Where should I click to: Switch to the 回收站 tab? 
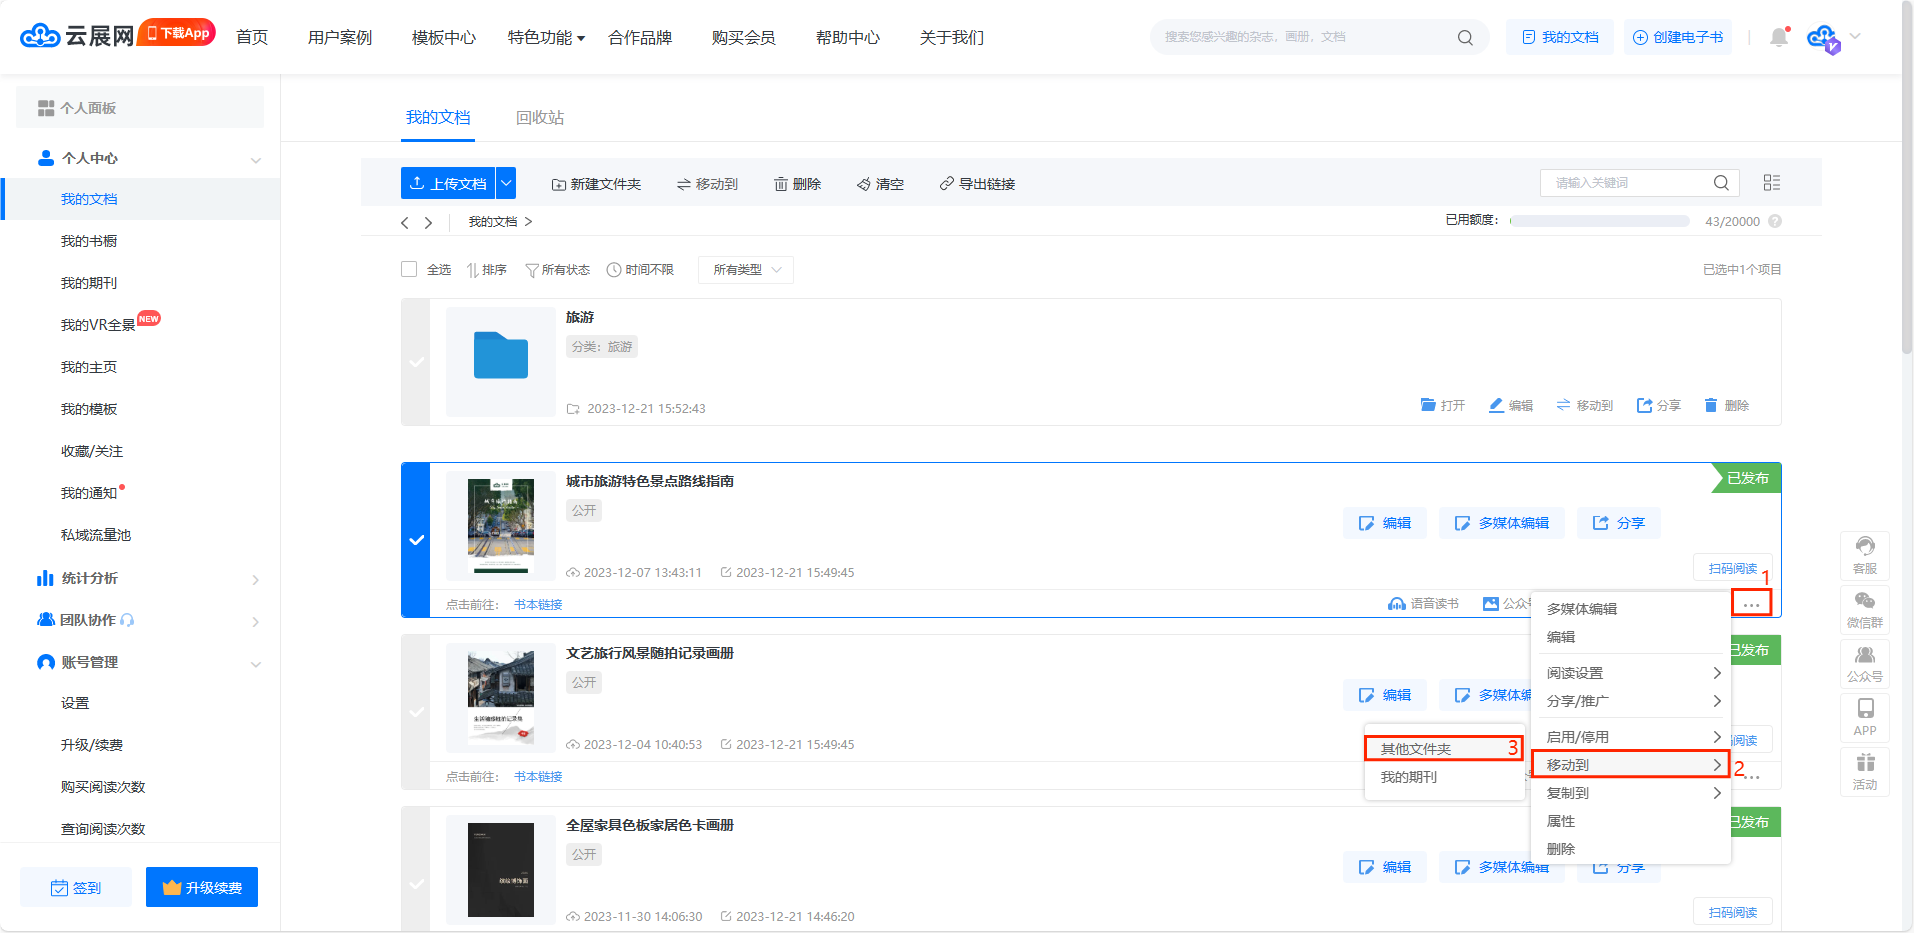540,118
